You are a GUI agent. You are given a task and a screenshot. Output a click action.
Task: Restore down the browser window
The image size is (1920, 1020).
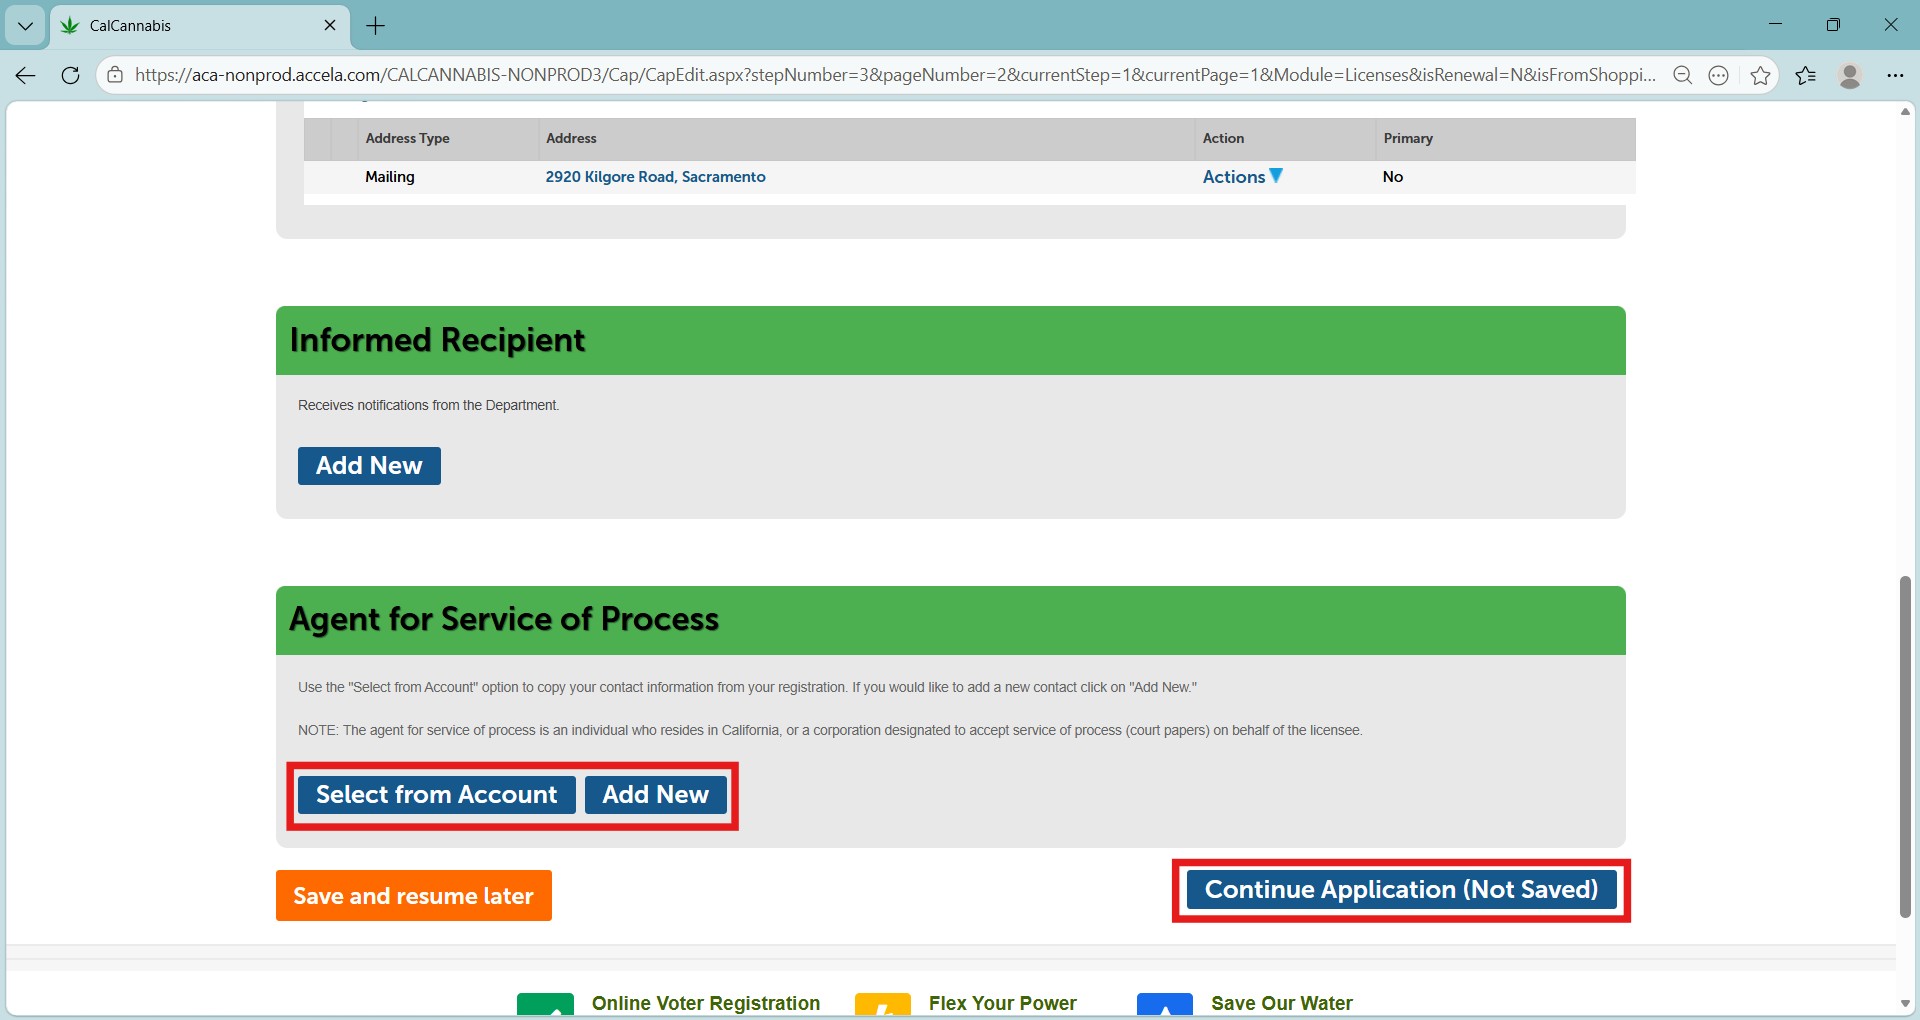point(1833,25)
